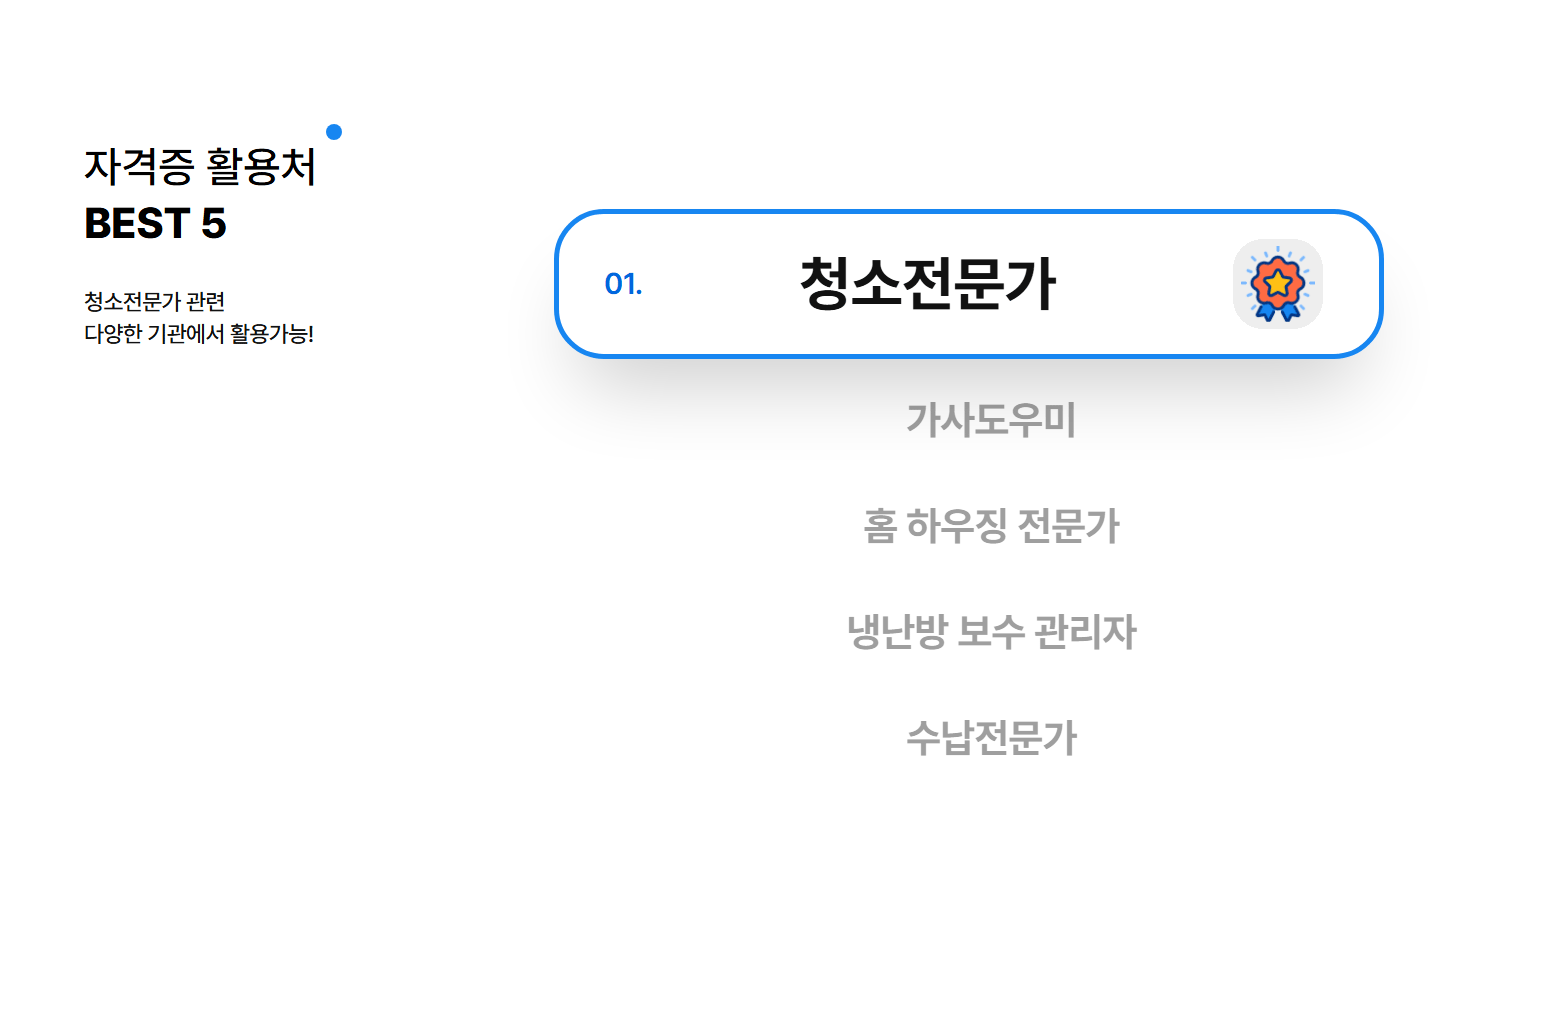Click the blue 01. number label
This screenshot has height=1031, width=1551.
click(623, 284)
